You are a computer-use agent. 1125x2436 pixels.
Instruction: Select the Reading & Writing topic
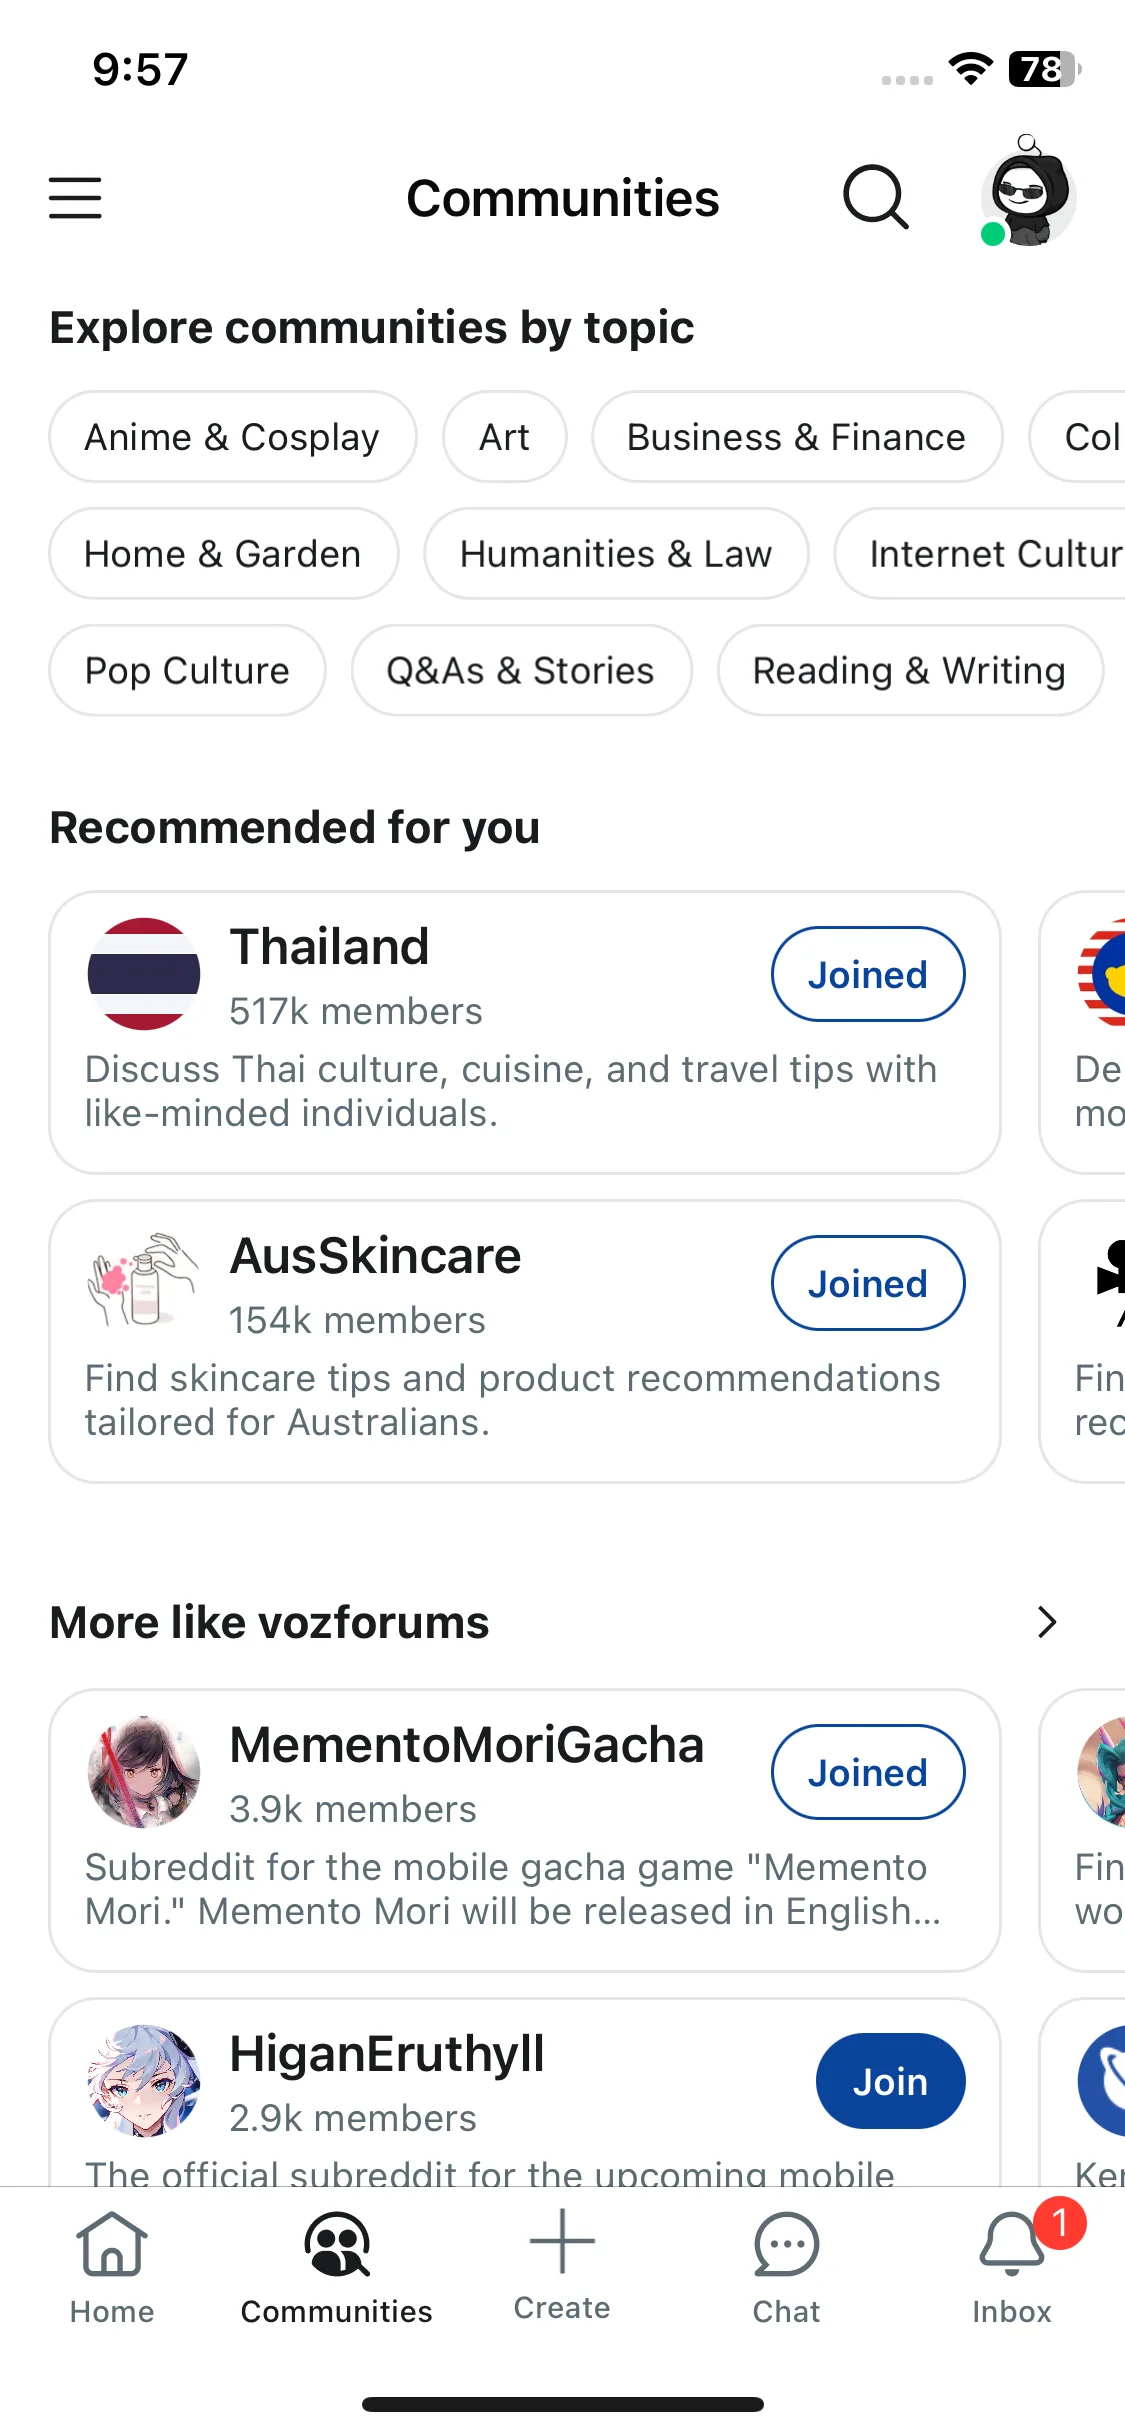pyautogui.click(x=910, y=670)
